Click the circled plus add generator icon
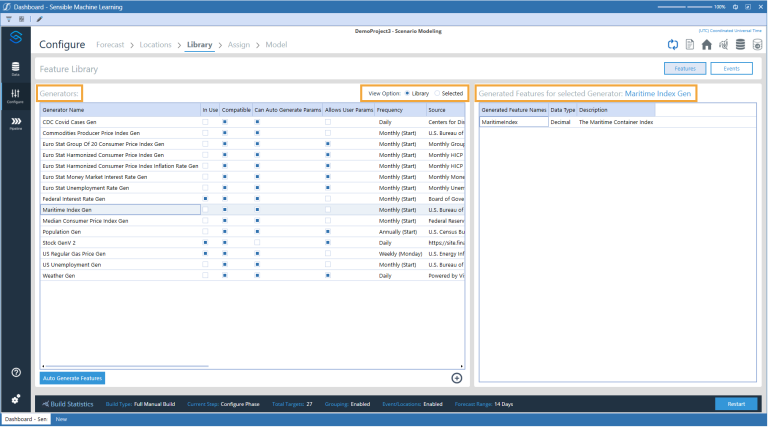The height and width of the screenshot is (427, 768). click(457, 378)
